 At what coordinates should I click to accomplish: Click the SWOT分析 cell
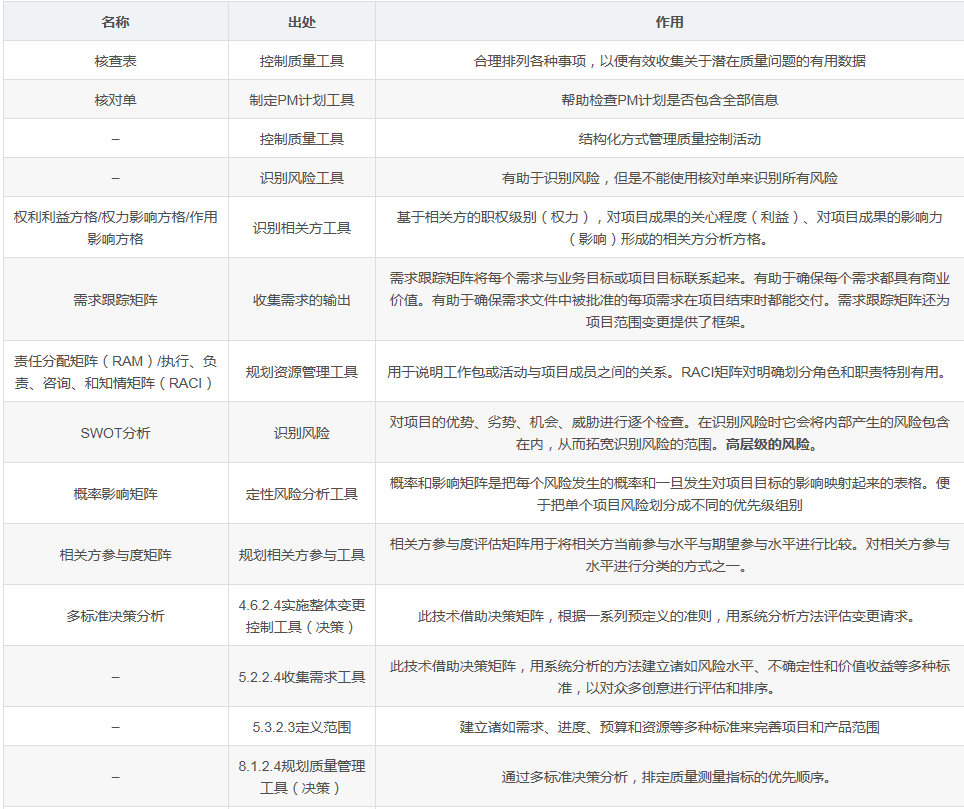[x=116, y=432]
